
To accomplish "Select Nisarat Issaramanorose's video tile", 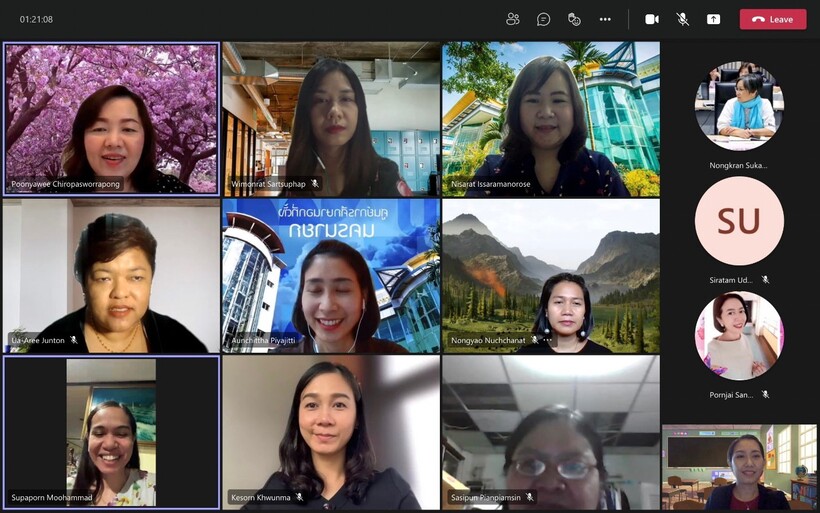I will click(x=551, y=118).
